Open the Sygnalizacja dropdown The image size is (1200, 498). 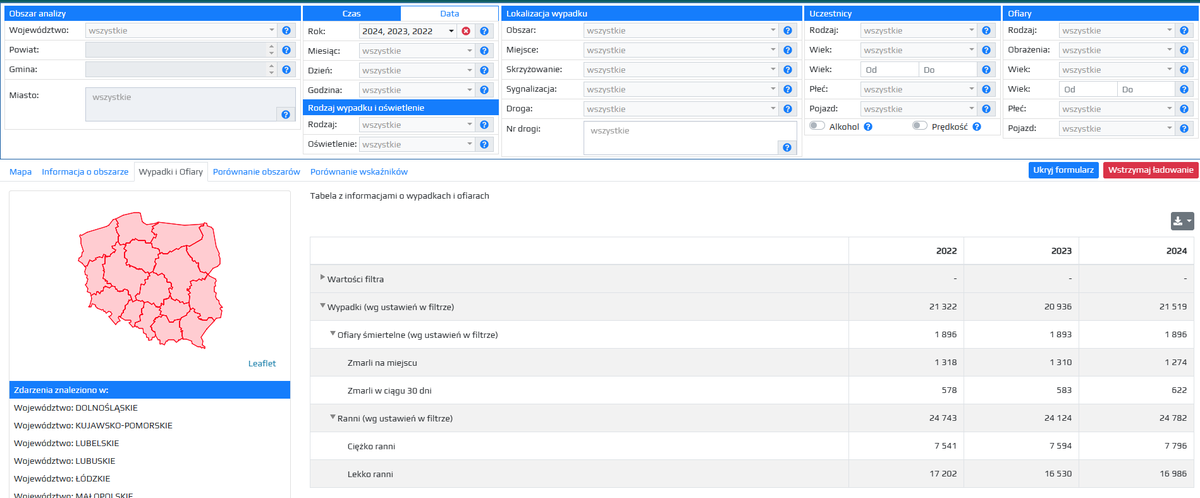pyautogui.click(x=681, y=89)
